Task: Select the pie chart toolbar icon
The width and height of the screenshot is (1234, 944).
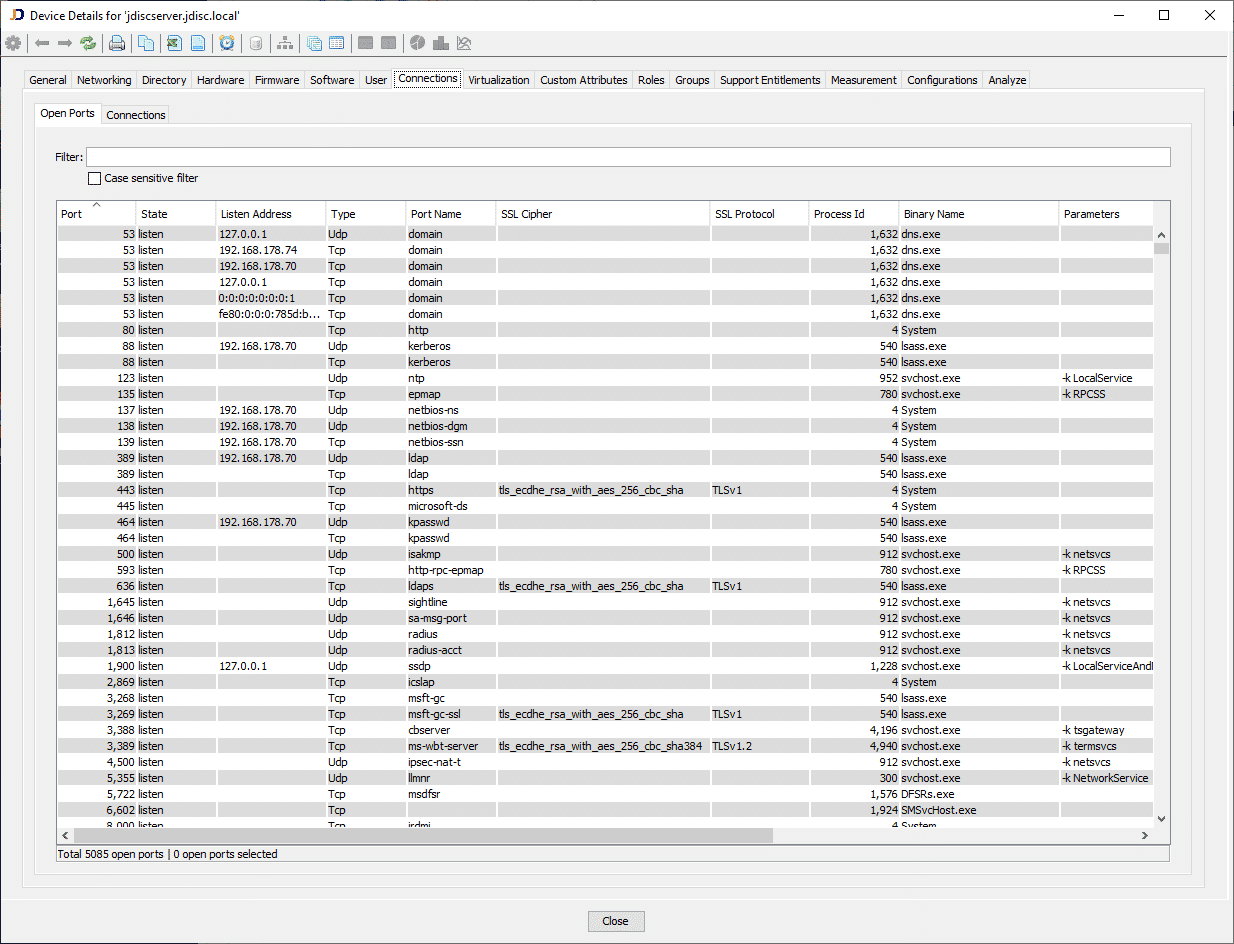Action: (x=417, y=43)
